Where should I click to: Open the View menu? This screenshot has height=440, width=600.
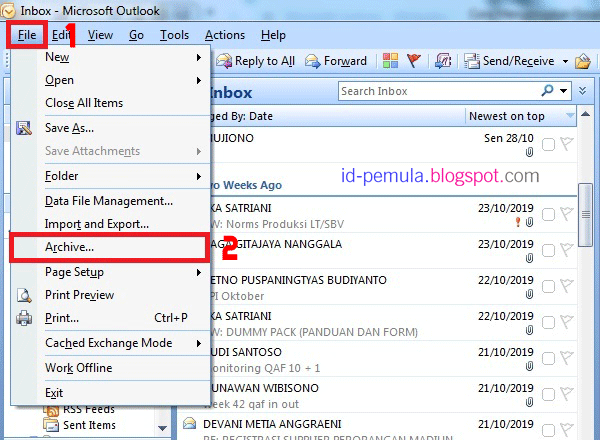click(x=100, y=35)
